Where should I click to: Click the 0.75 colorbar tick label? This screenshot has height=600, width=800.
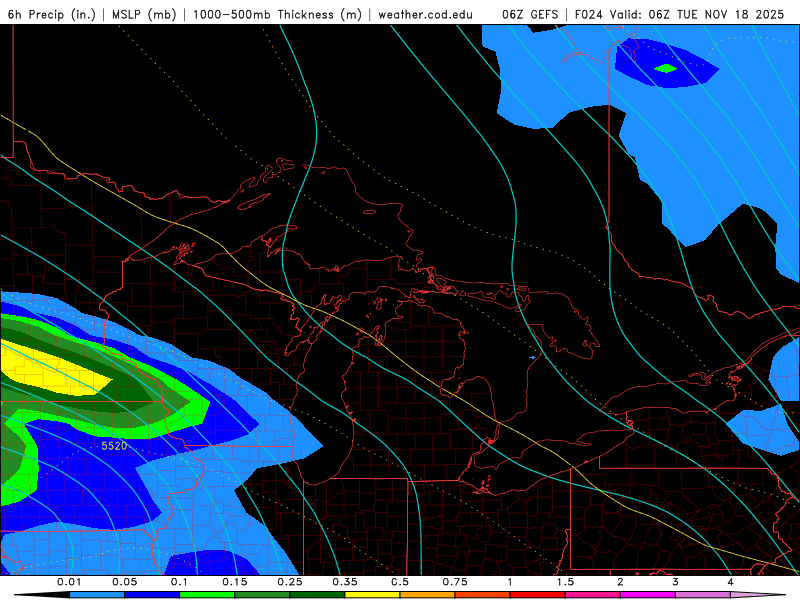[x=455, y=582]
